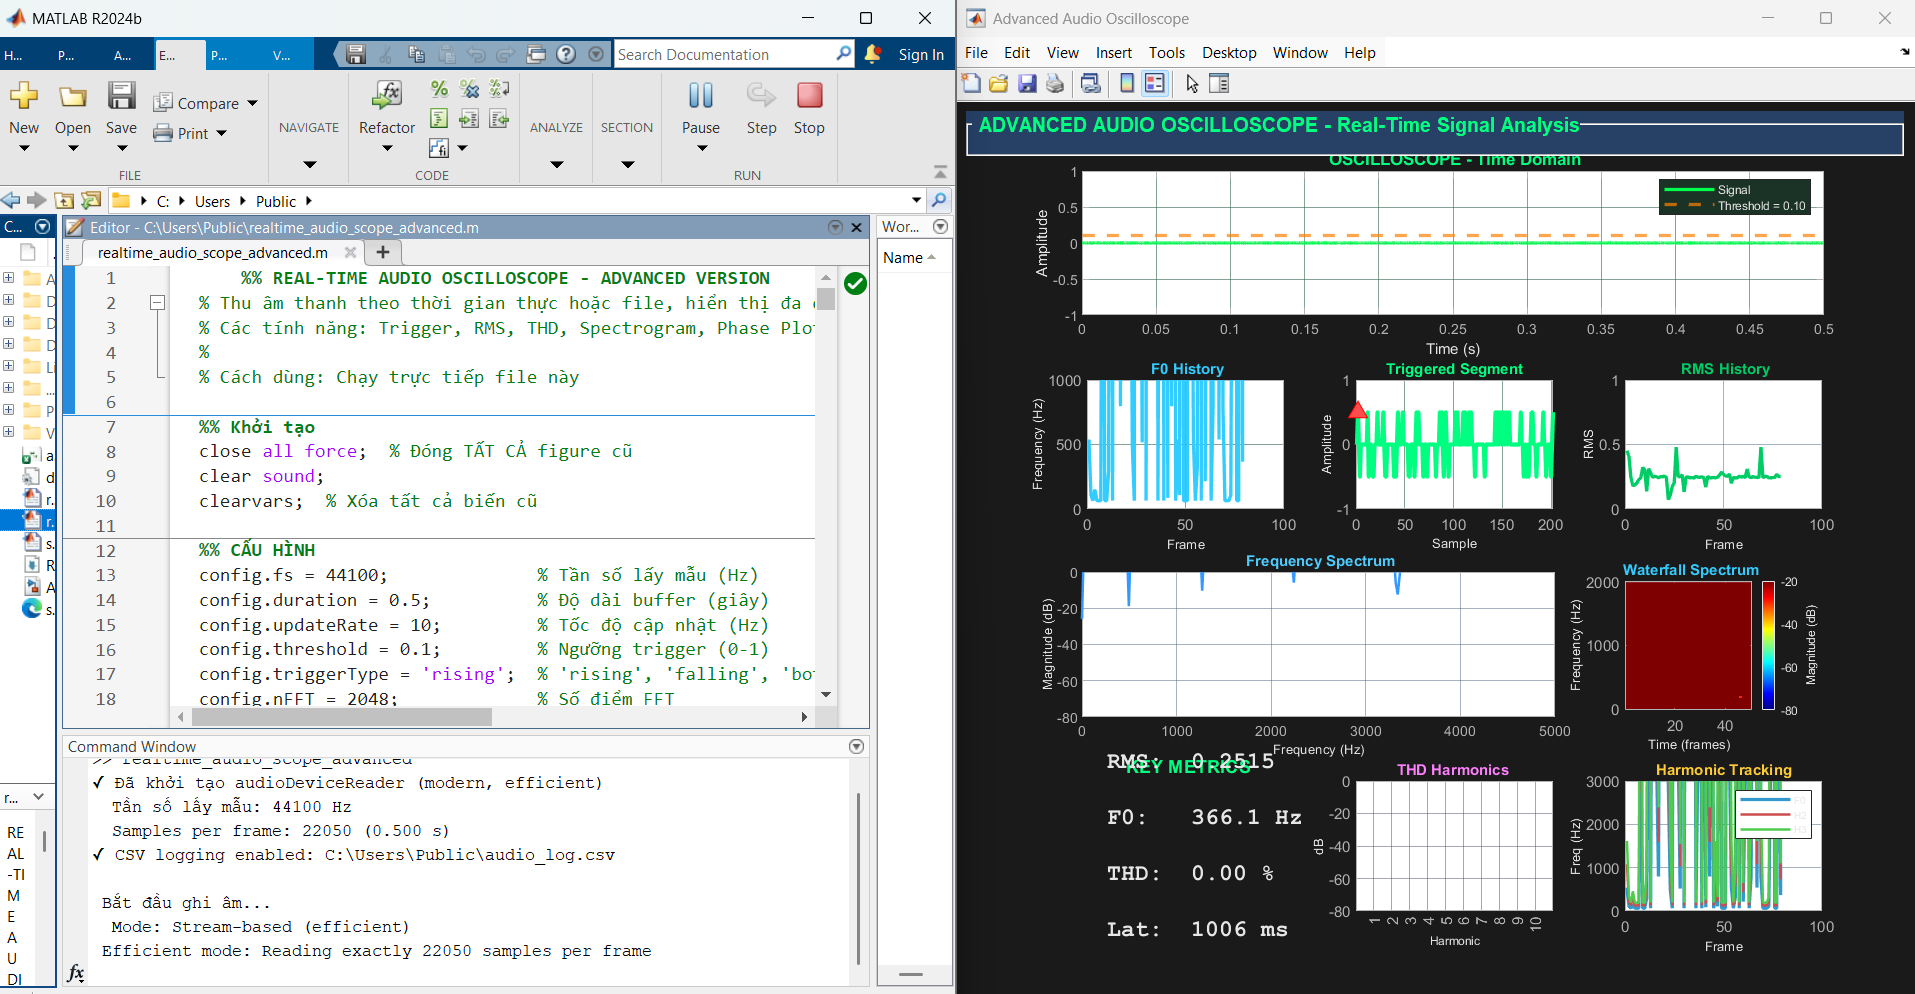Uncomment code with the %x icon
The image size is (1915, 994).
469,89
